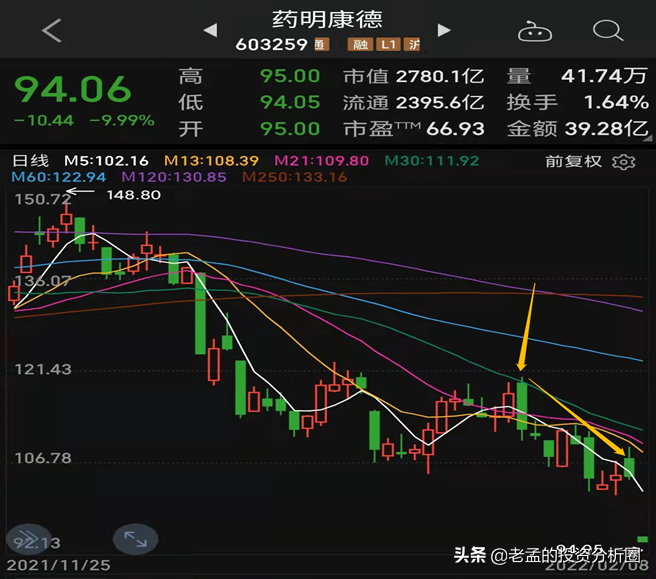Tap the 148.80 peak price annotation
The width and height of the screenshot is (656, 579).
[133, 195]
